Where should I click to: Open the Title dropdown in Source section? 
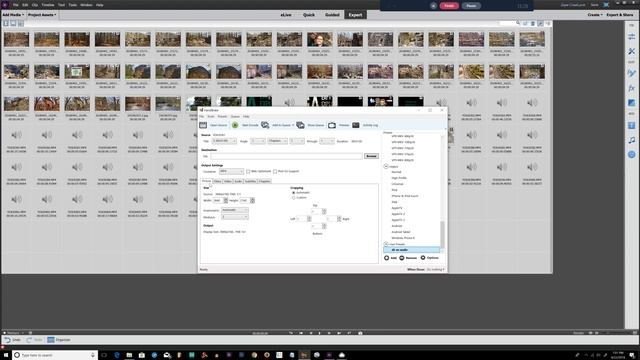(x=224, y=141)
